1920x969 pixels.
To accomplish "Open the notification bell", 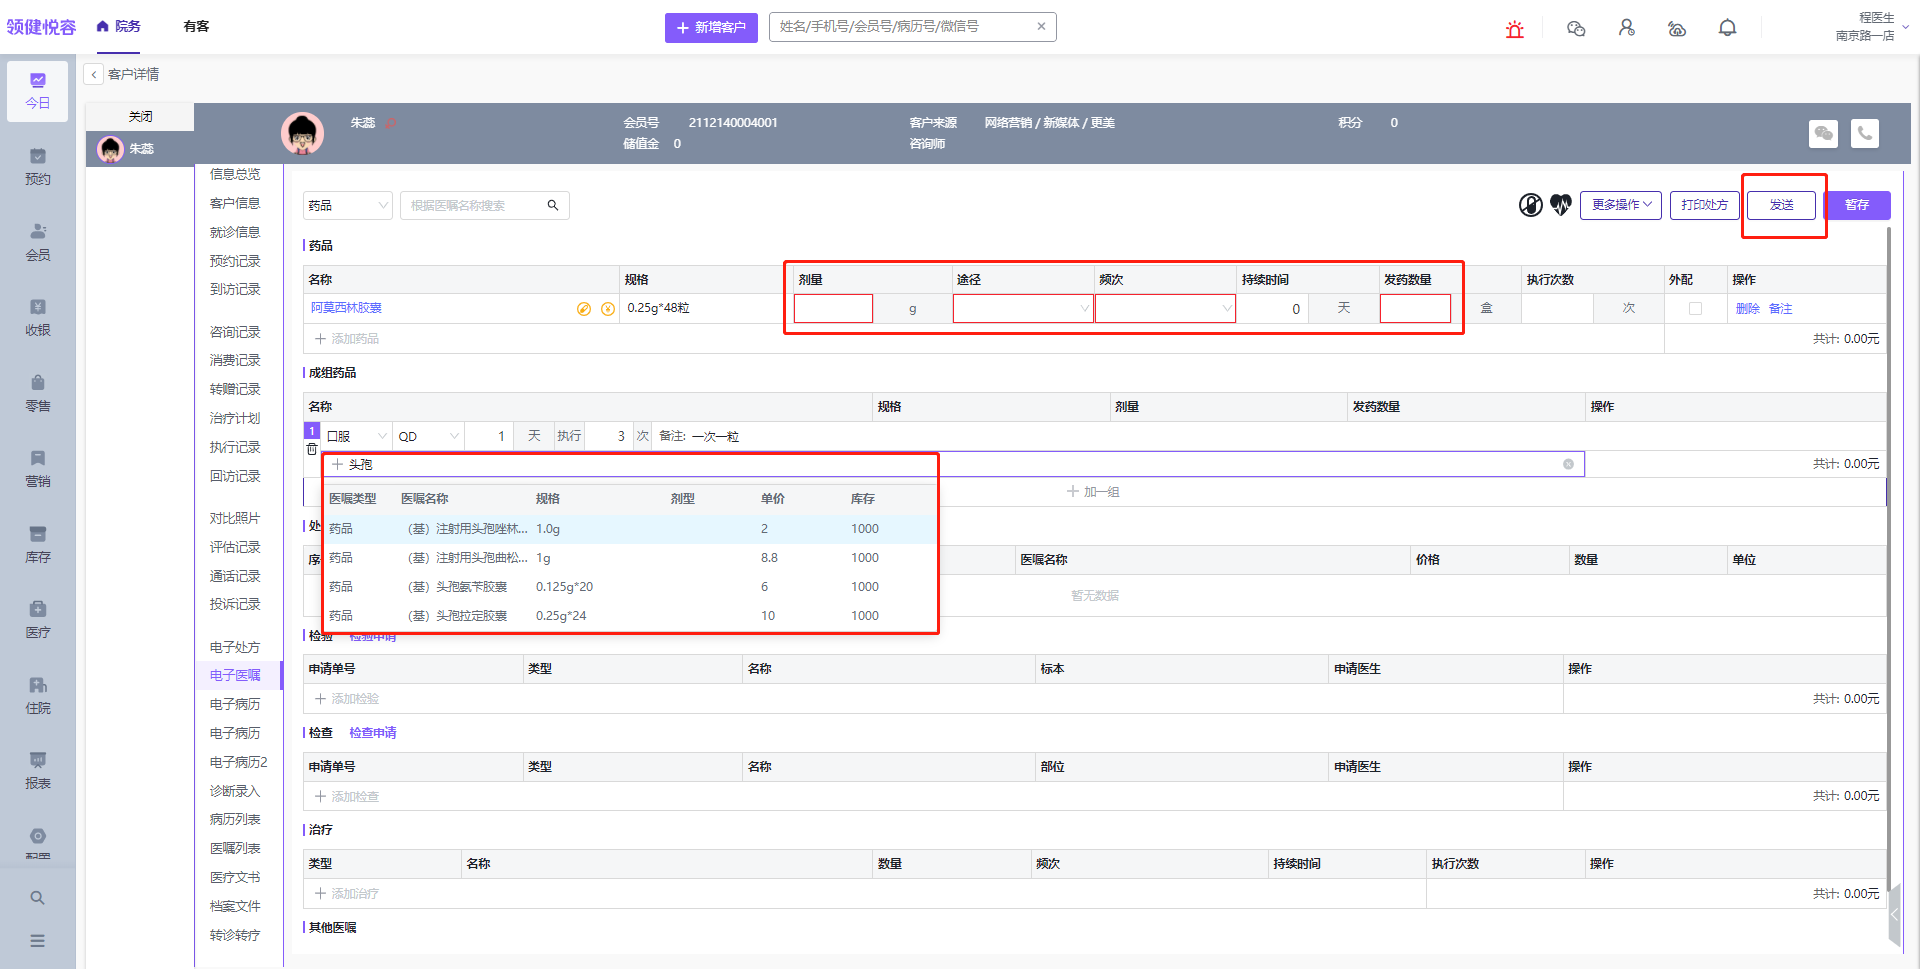I will (1727, 28).
